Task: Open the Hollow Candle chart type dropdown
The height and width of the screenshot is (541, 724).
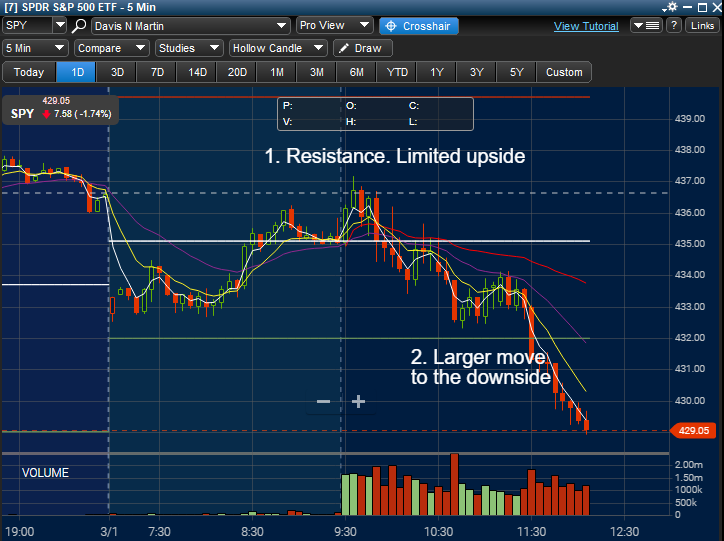Action: coord(278,48)
